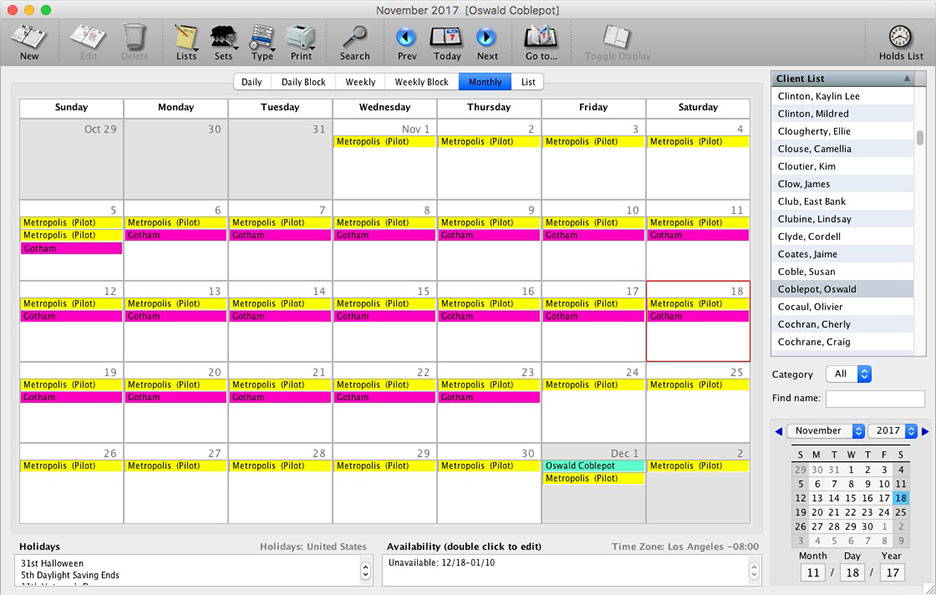
Task: Sort using the Client List header arrow
Action: (907, 78)
